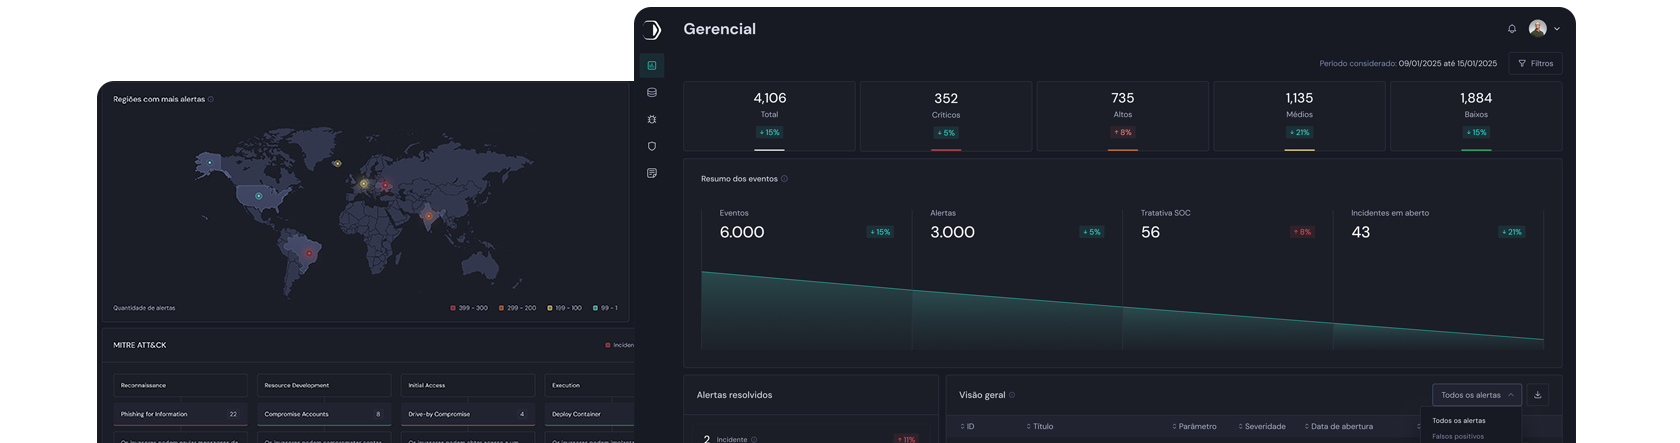Click the Filtros button
Viewport: 1680px width, 443px height.
click(x=1536, y=64)
